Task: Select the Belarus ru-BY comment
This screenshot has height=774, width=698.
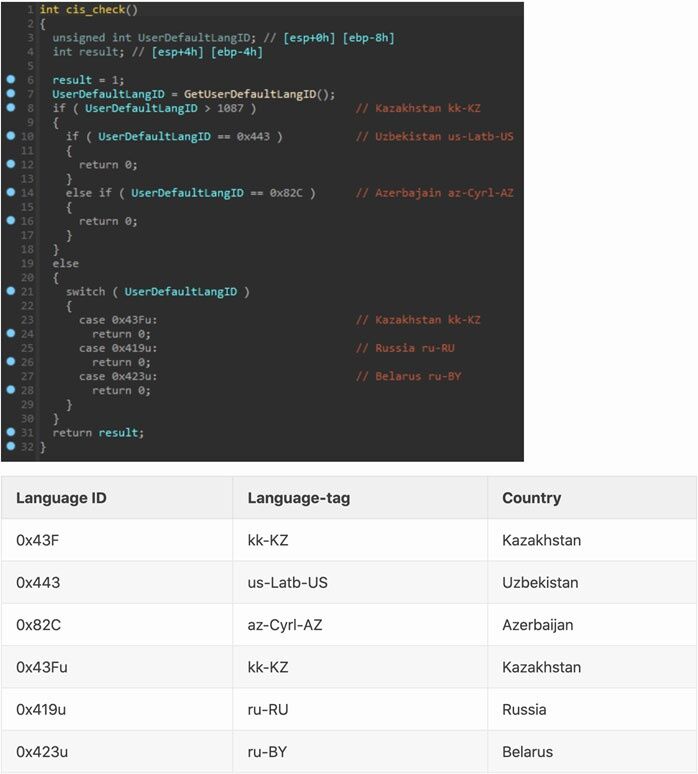Action: pos(409,376)
